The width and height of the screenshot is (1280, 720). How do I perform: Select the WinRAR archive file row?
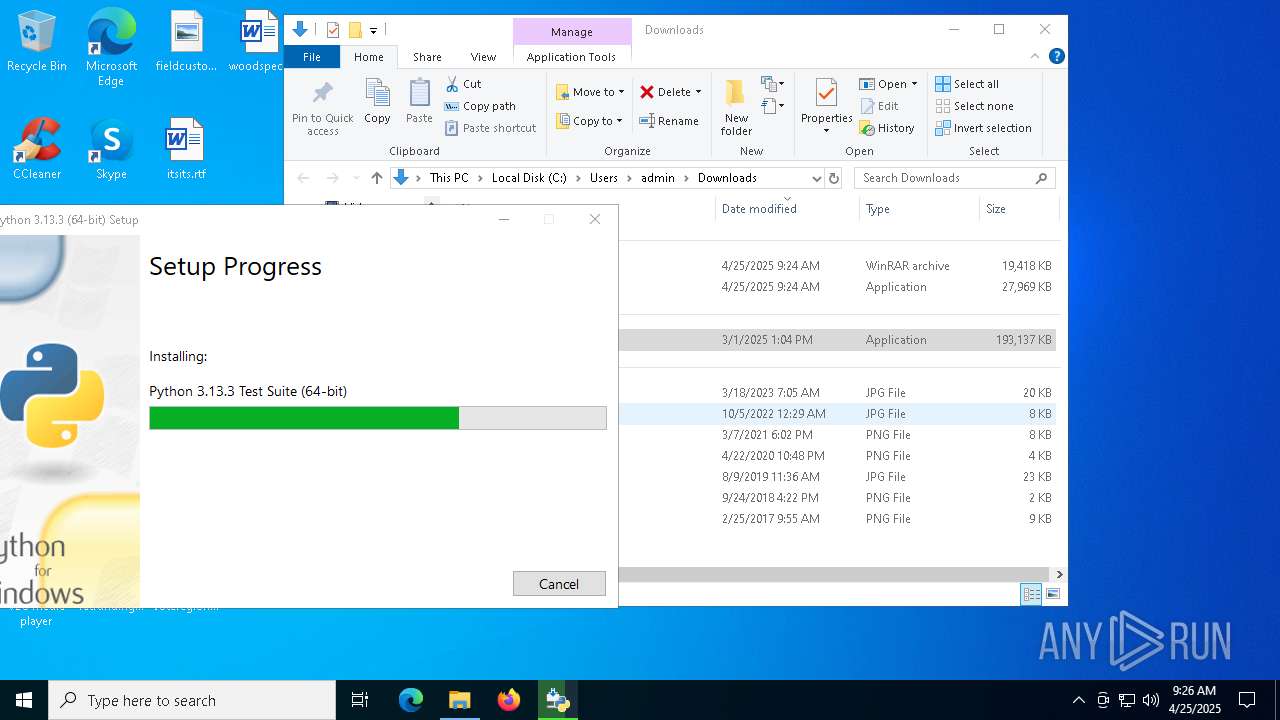click(837, 266)
